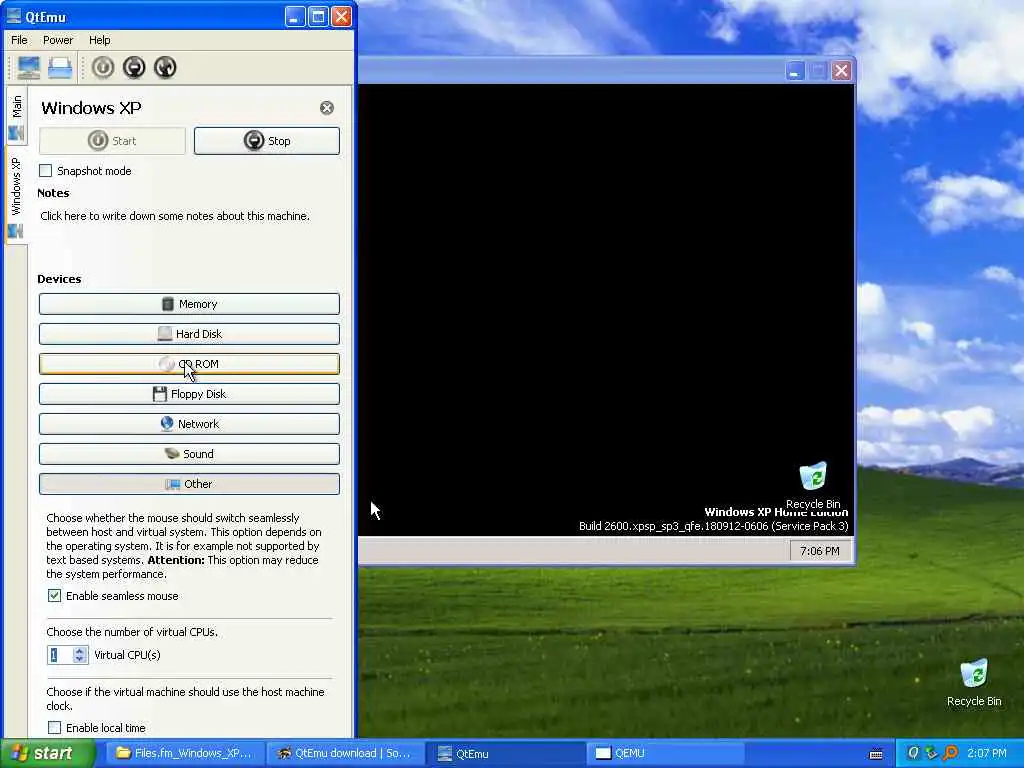Click the notes area to write notes
Screen dimensions: 1024x768
click(175, 216)
